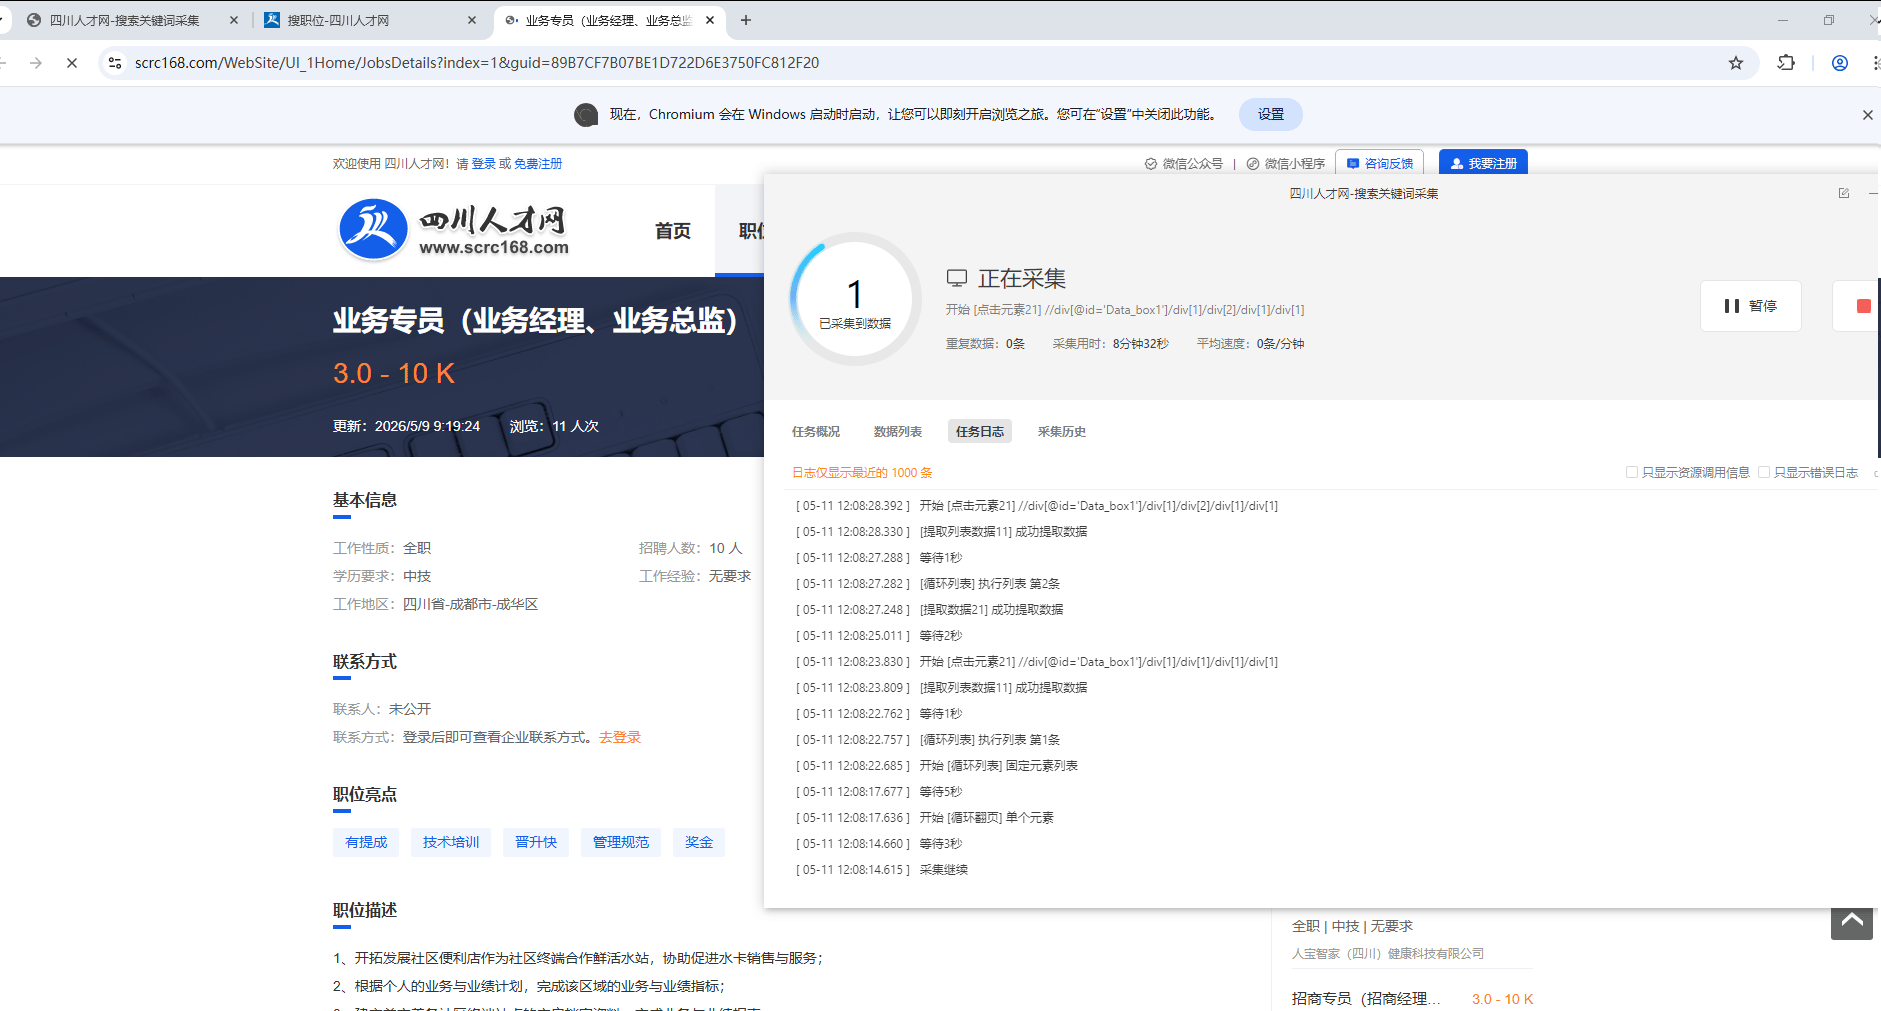The image size is (1881, 1011).
Task: Click the 技术培训 job highlight tag
Action: 451,842
